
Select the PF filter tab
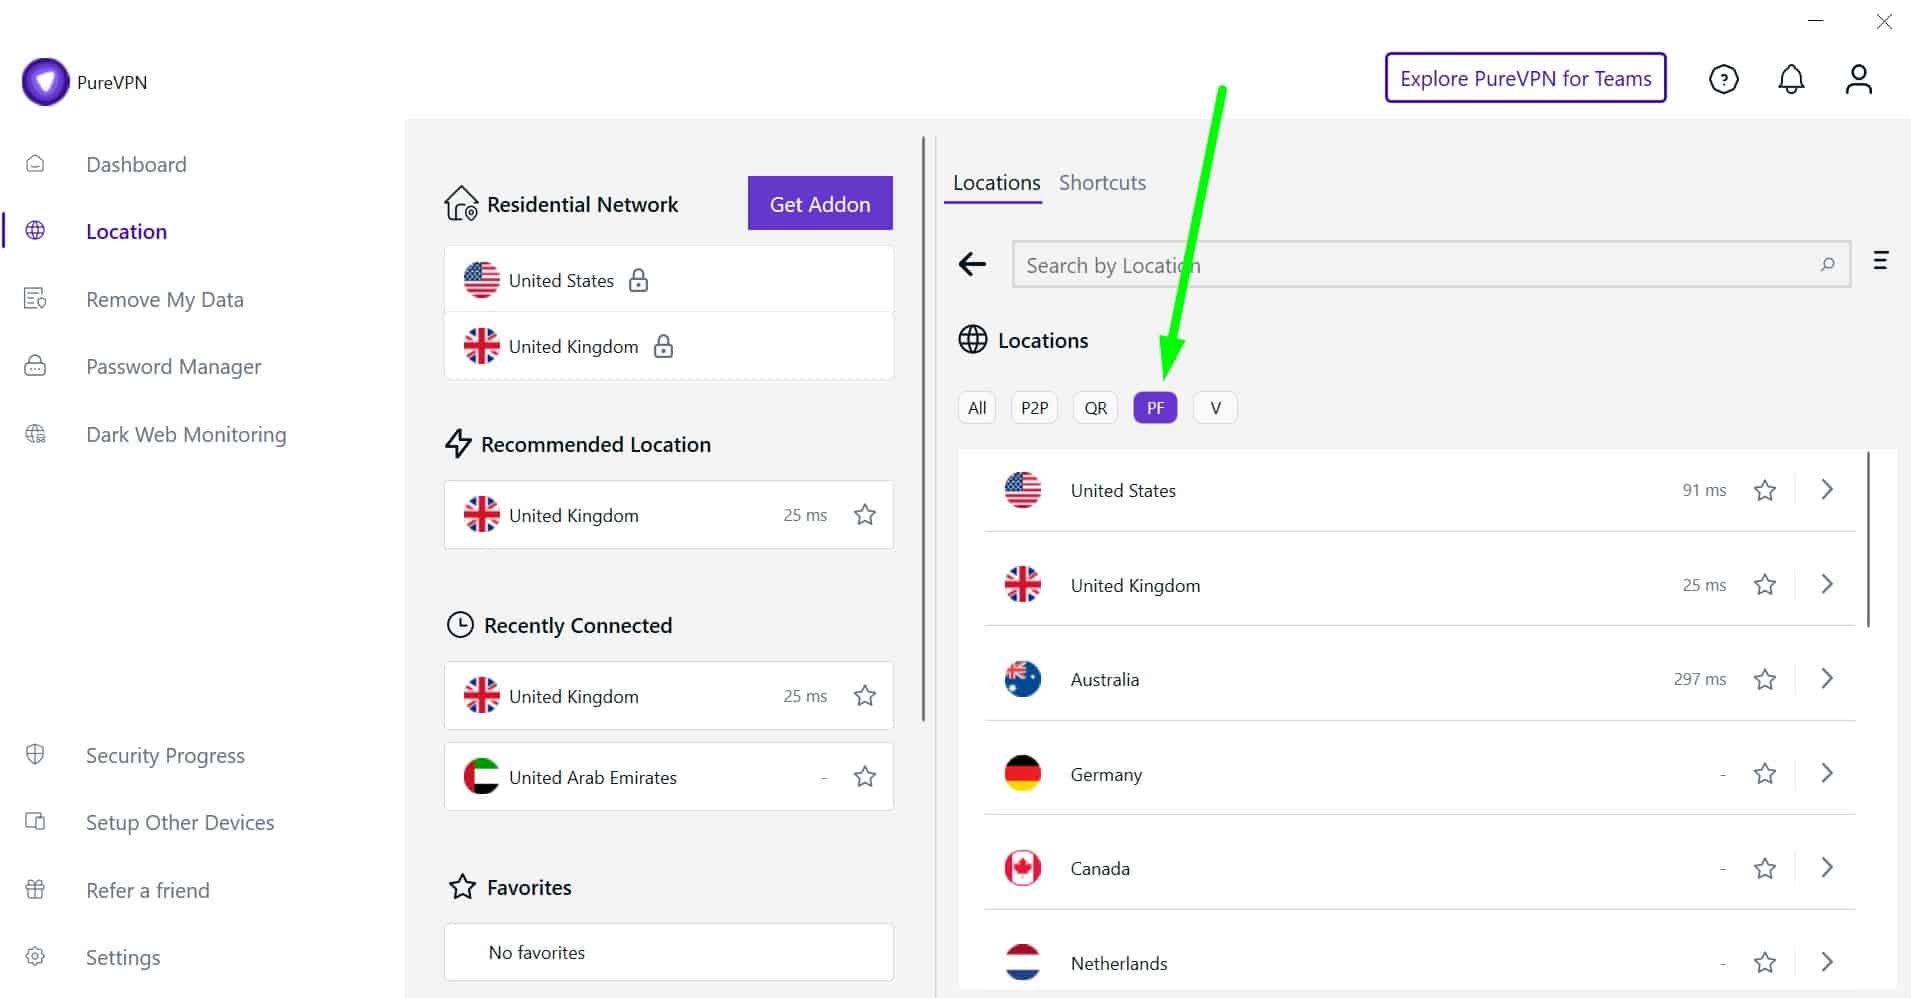tap(1155, 408)
